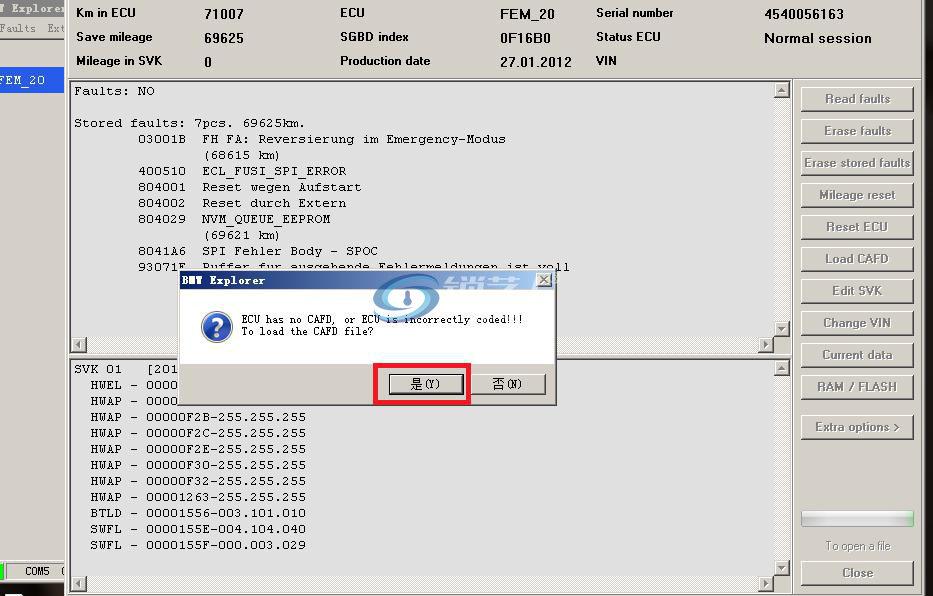Close the BMW Explorer dialog with the X
This screenshot has height=596, width=933.
pyautogui.click(x=544, y=280)
